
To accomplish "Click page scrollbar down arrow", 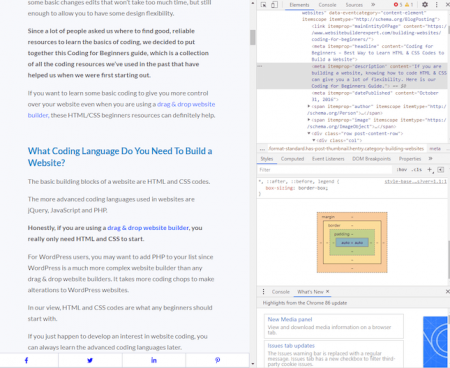I will [253, 364].
